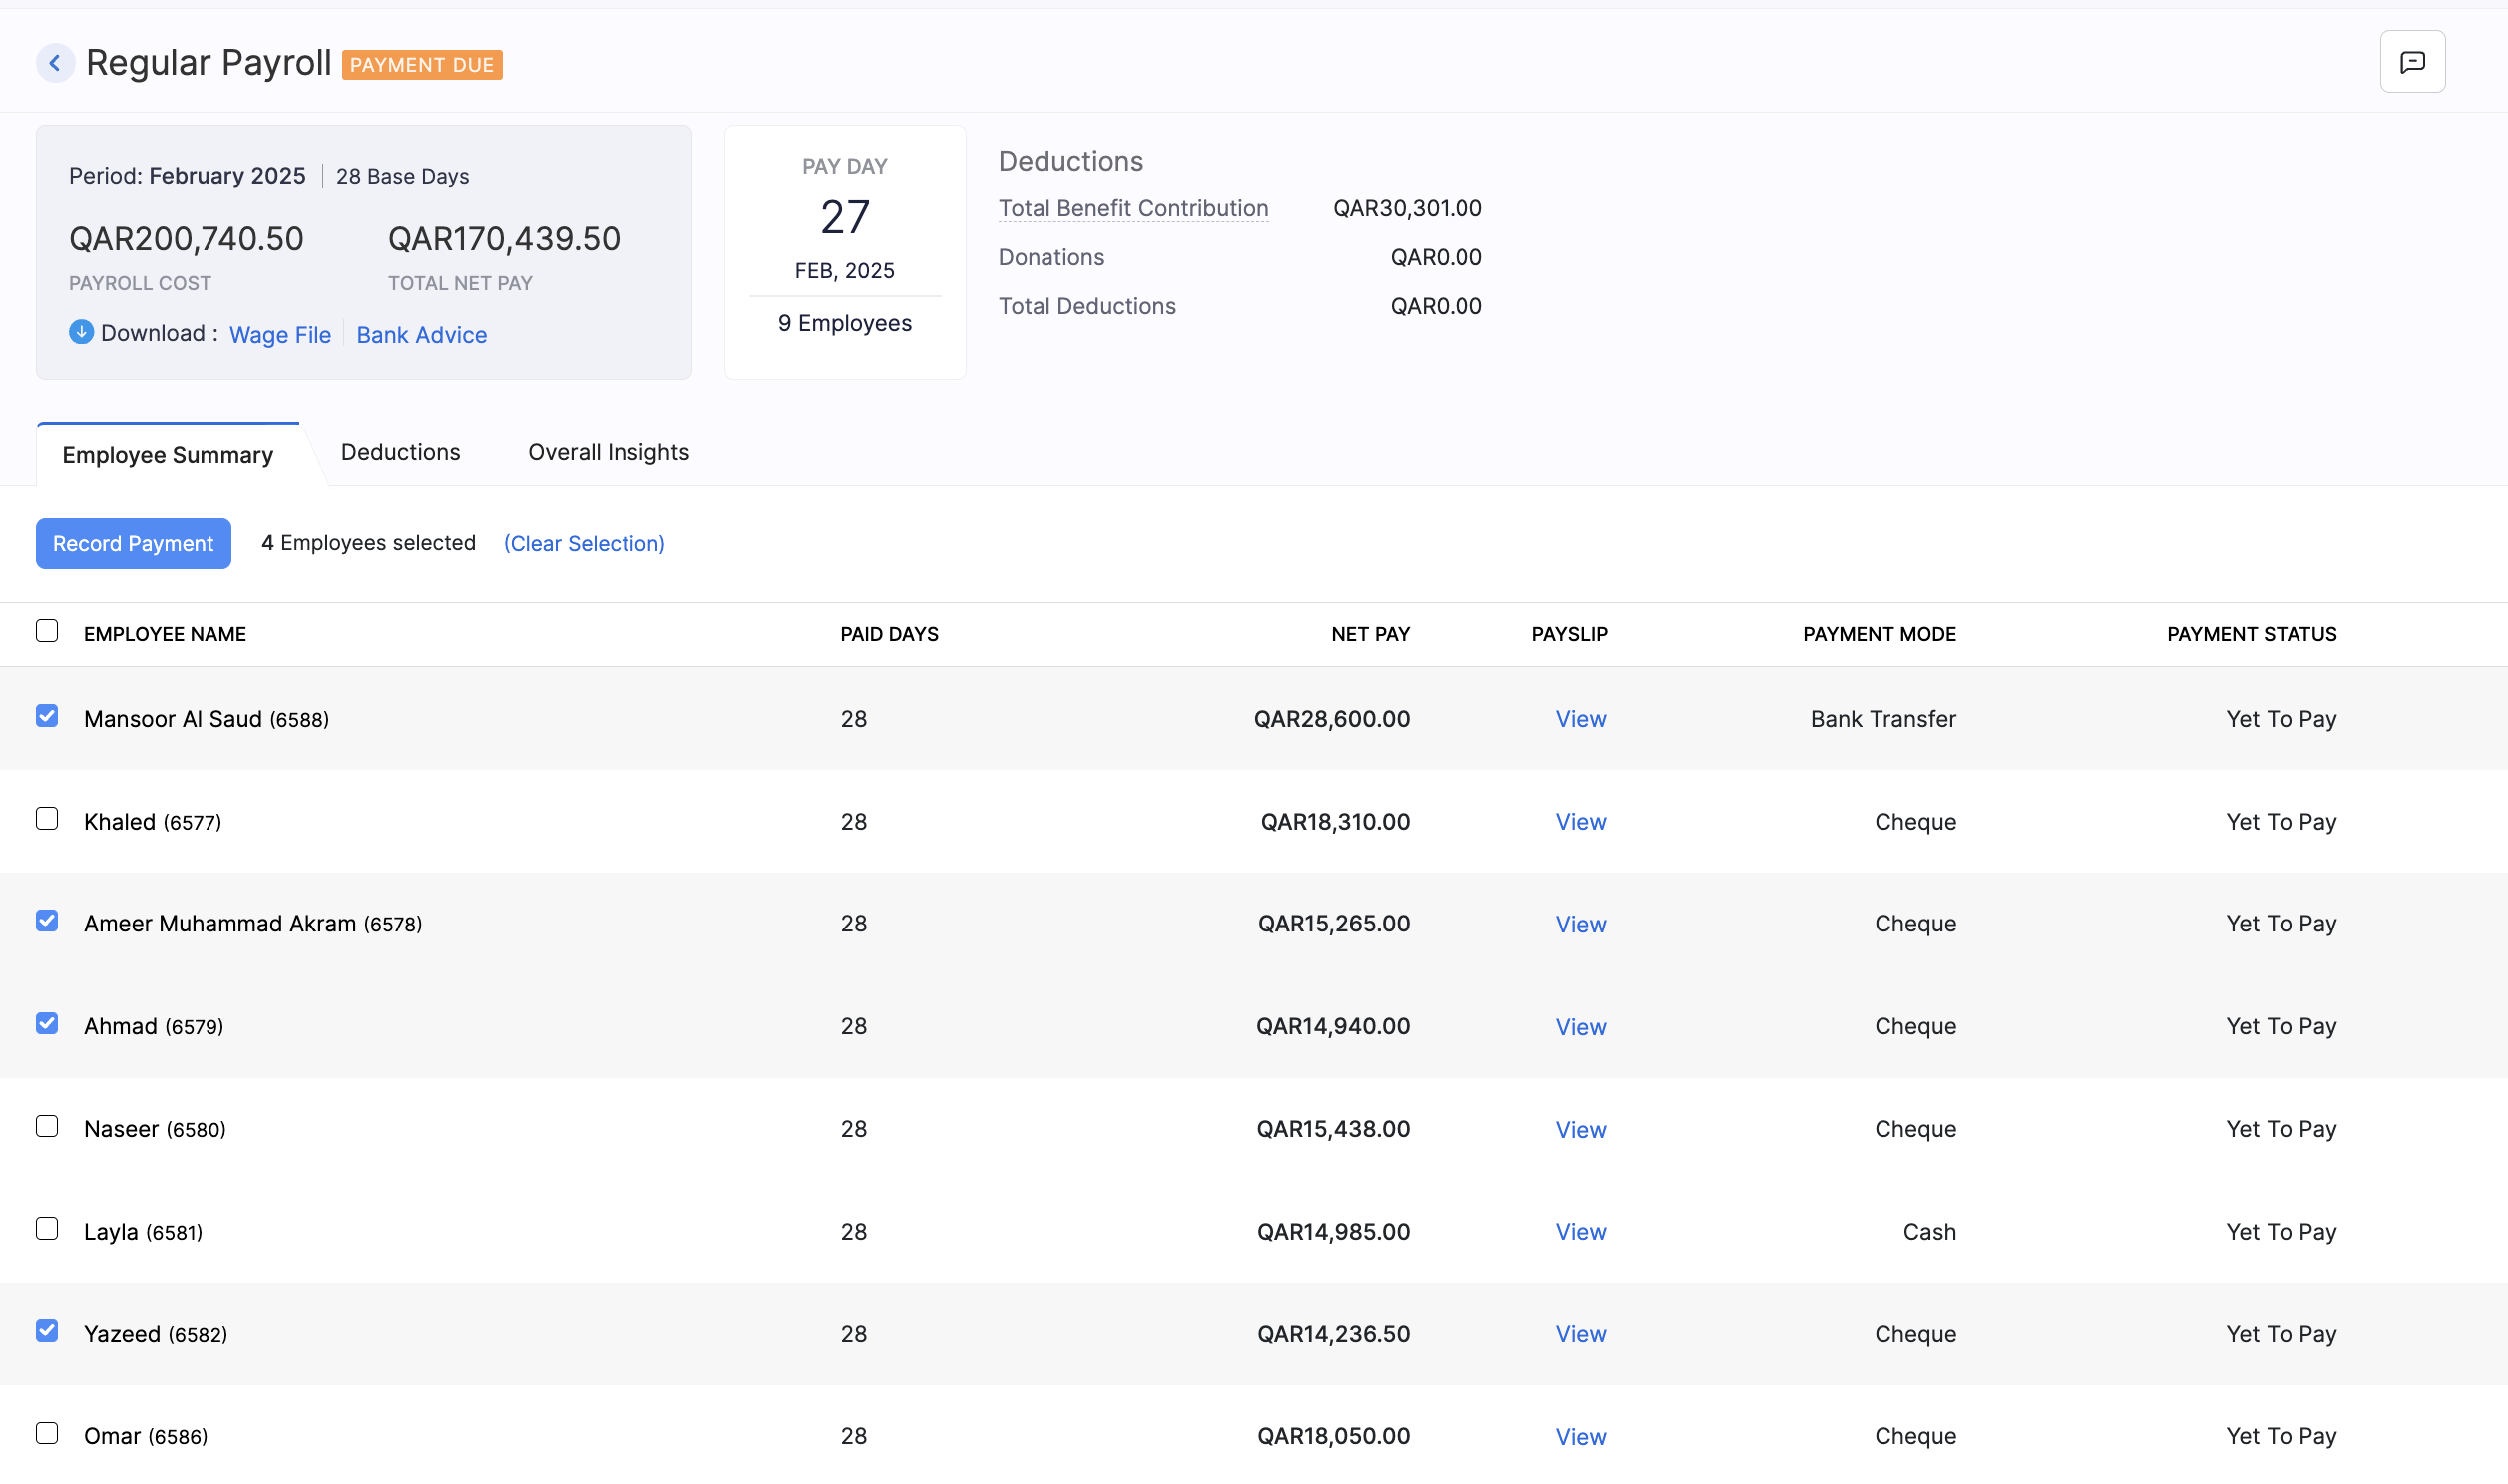Screen dimensions: 2508x1484
Task: Toggle the select-all checkbox in table header
Action: [x=47, y=630]
